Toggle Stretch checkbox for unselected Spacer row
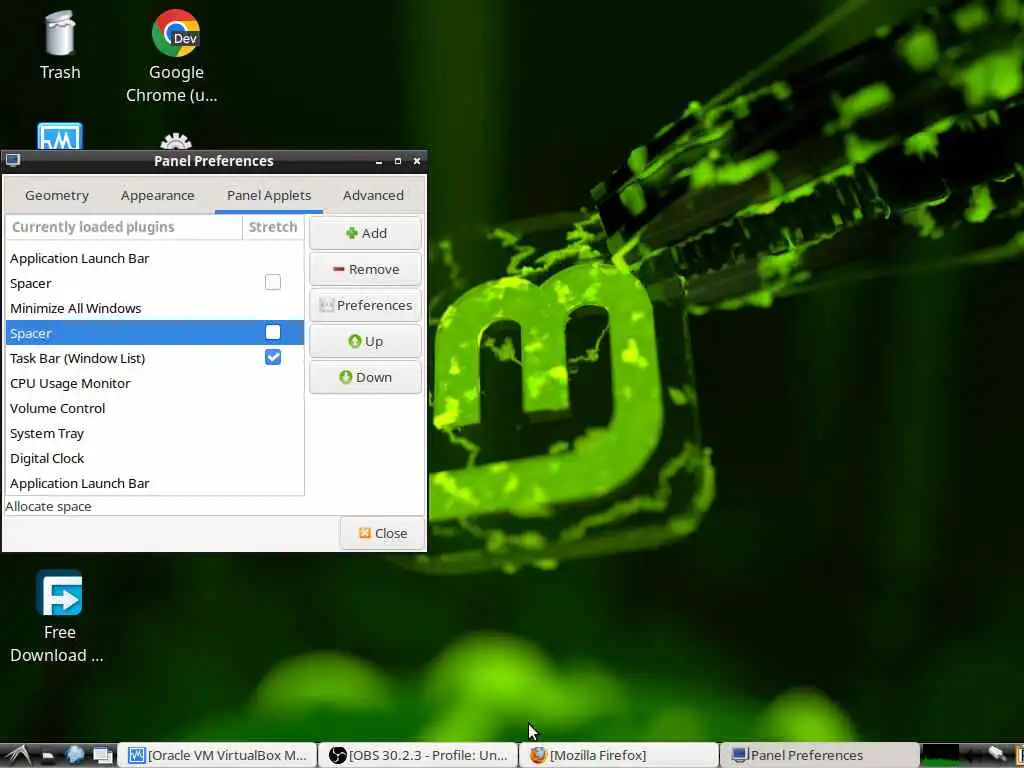 pos(273,282)
